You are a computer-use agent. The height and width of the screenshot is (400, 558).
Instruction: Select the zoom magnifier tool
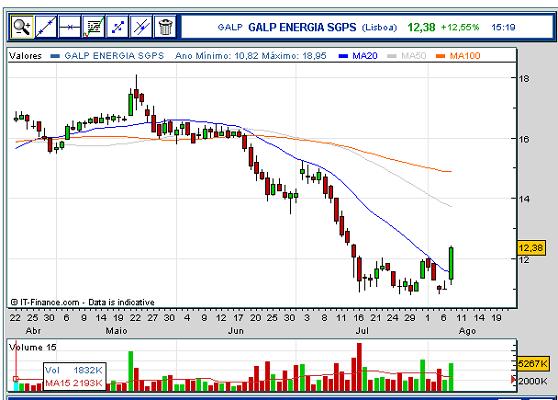coord(22,27)
